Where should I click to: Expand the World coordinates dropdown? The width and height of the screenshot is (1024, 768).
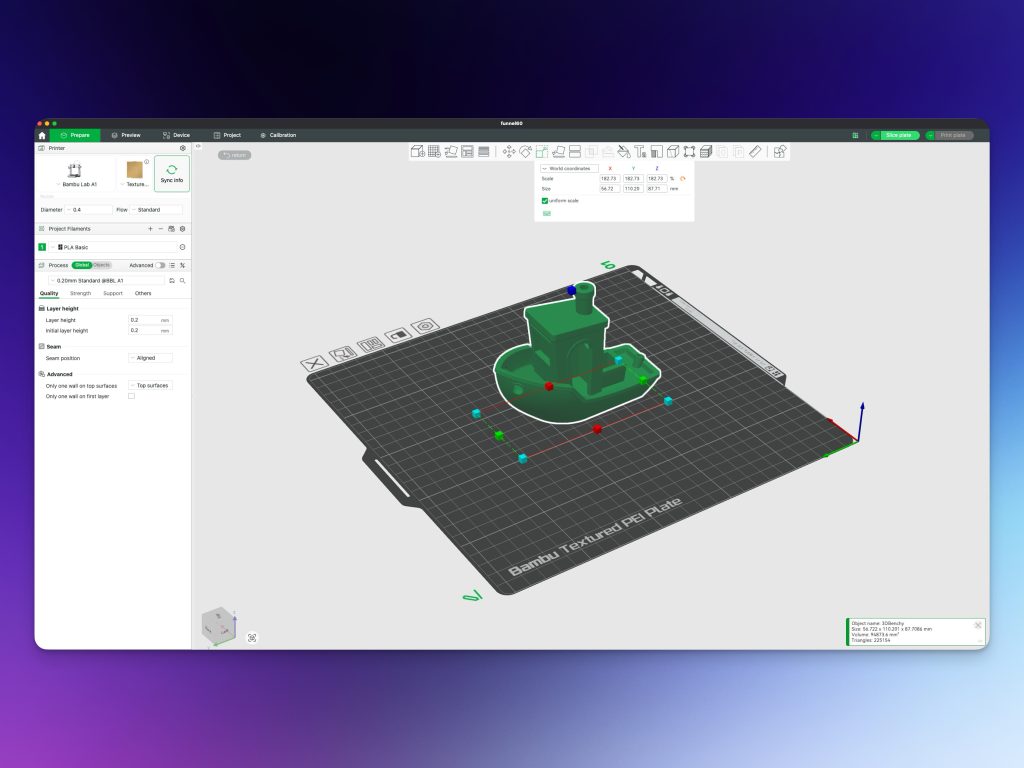point(568,169)
